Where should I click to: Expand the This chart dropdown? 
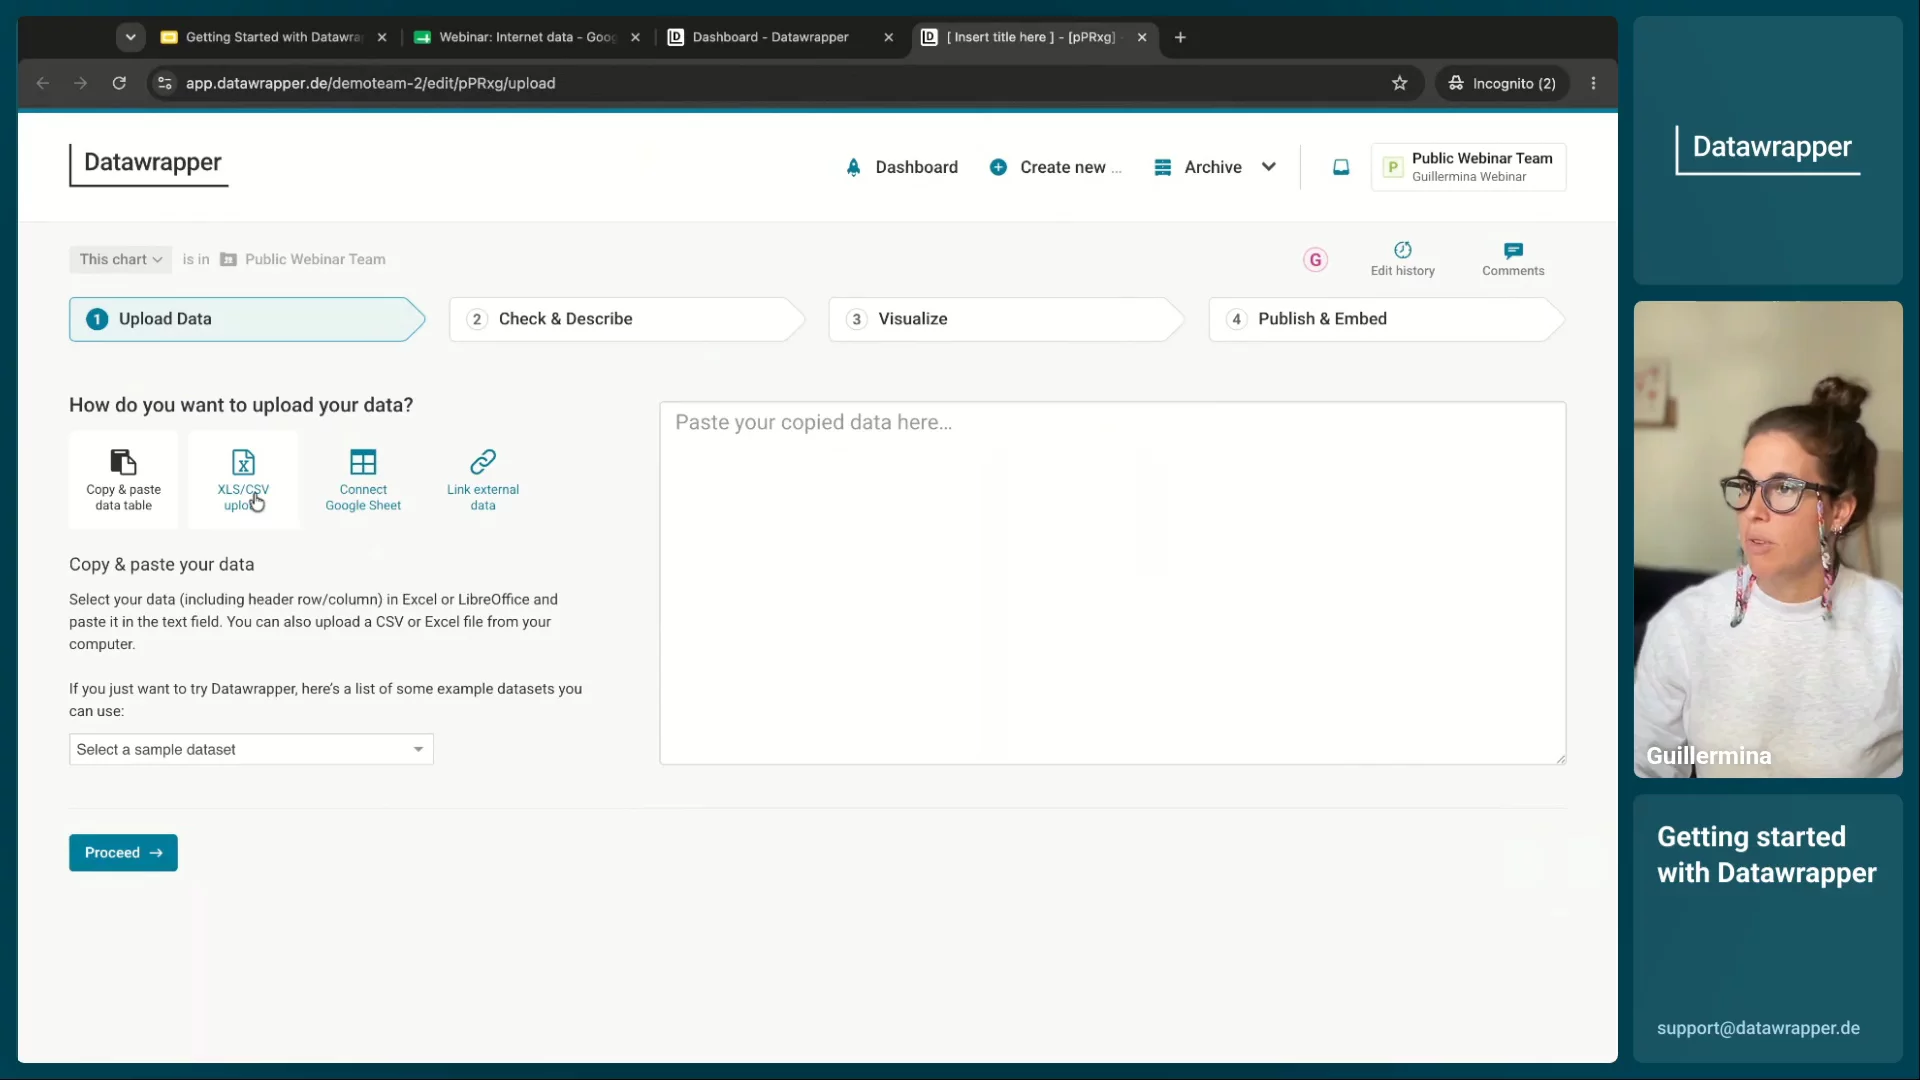[120, 260]
